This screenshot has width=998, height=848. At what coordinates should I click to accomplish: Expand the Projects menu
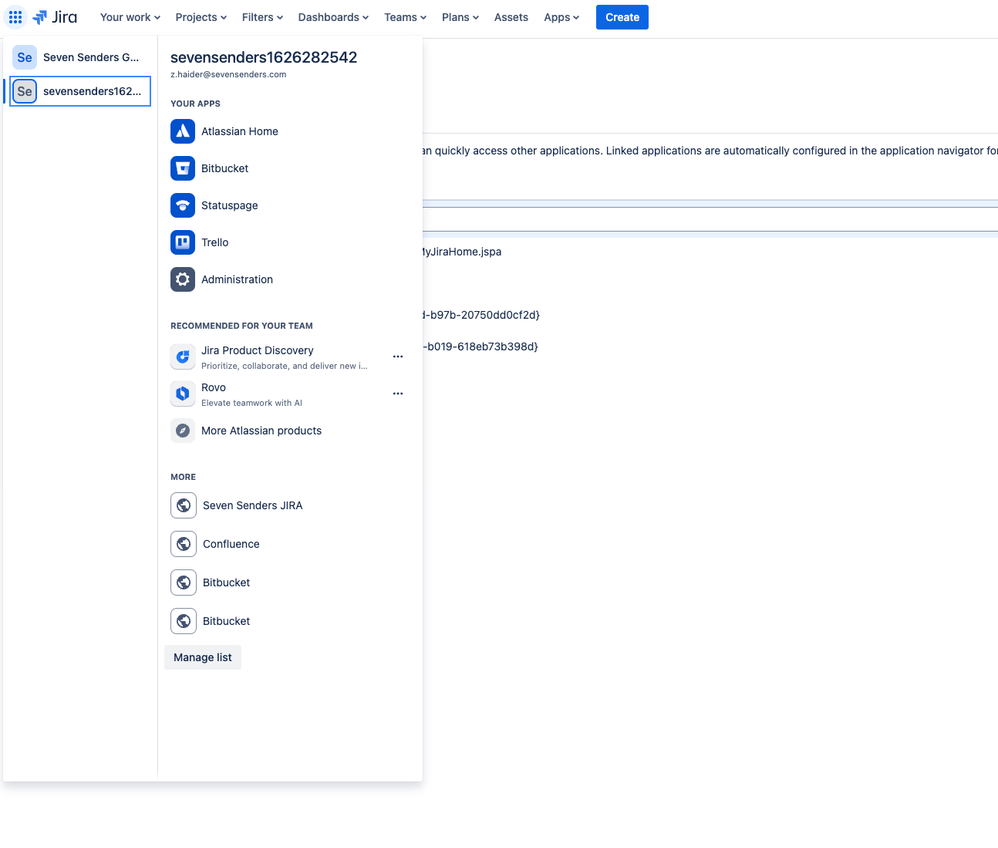(200, 17)
